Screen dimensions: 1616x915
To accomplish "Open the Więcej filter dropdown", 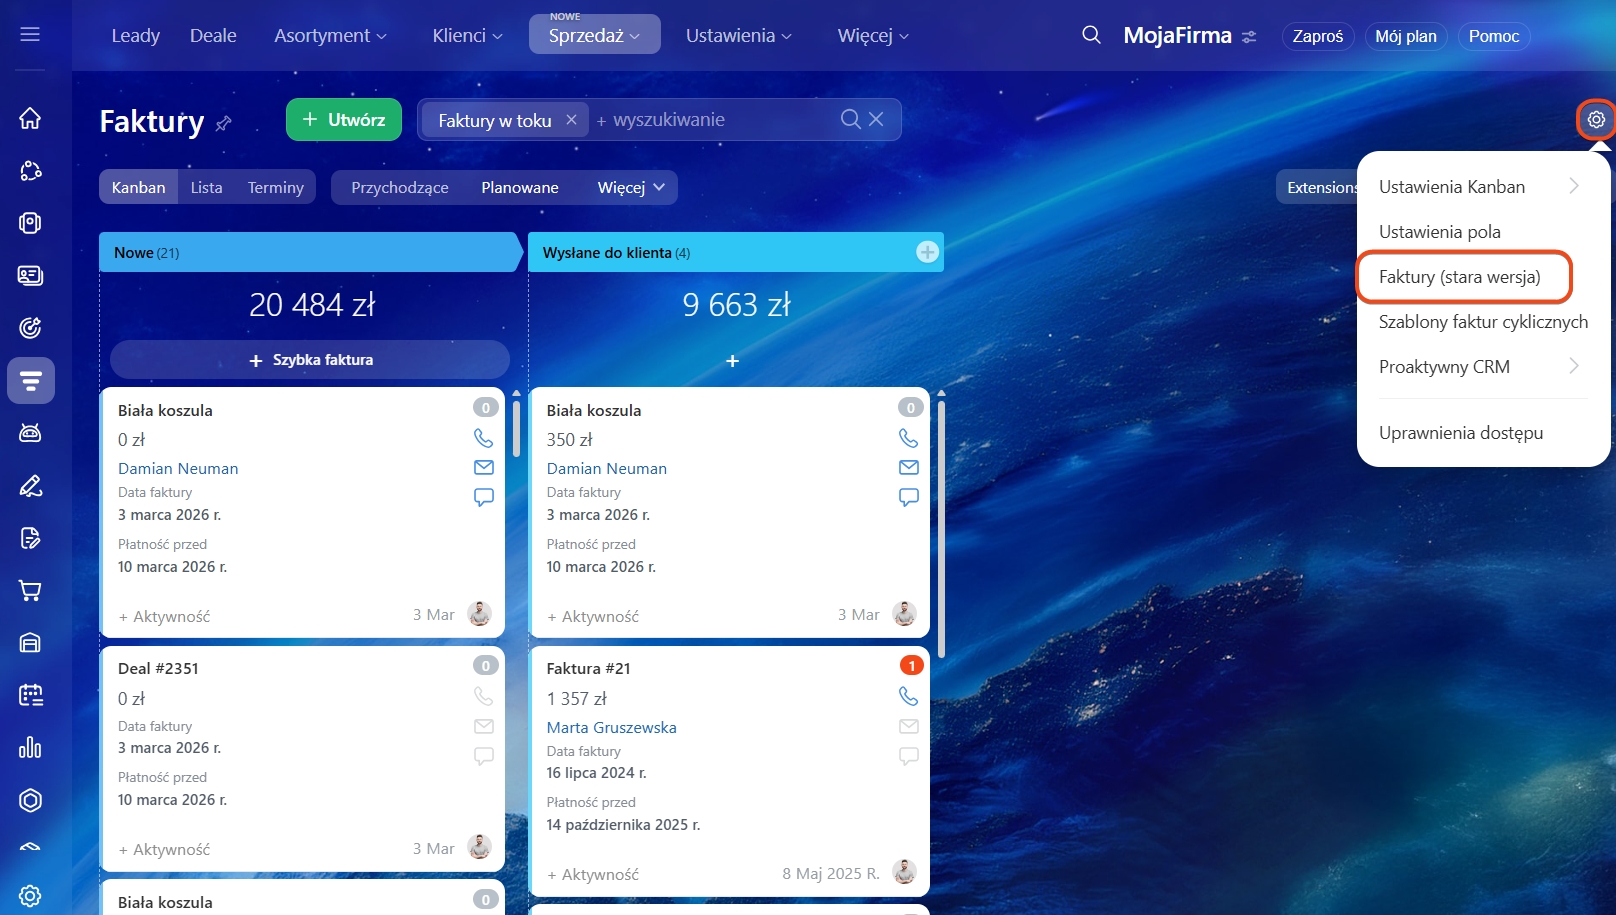I will pos(630,188).
